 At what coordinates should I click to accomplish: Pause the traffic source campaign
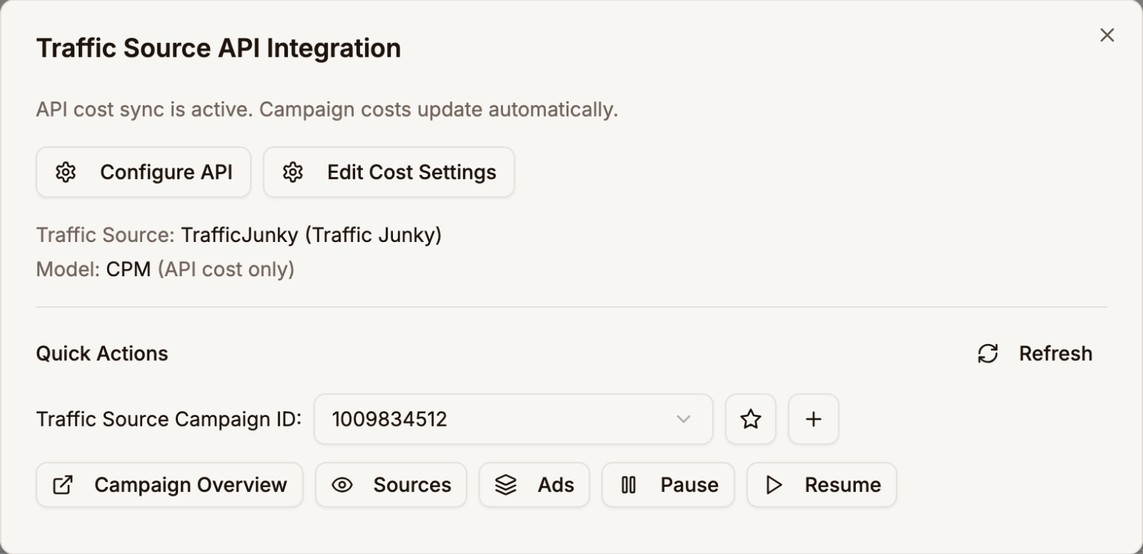pyautogui.click(x=668, y=485)
